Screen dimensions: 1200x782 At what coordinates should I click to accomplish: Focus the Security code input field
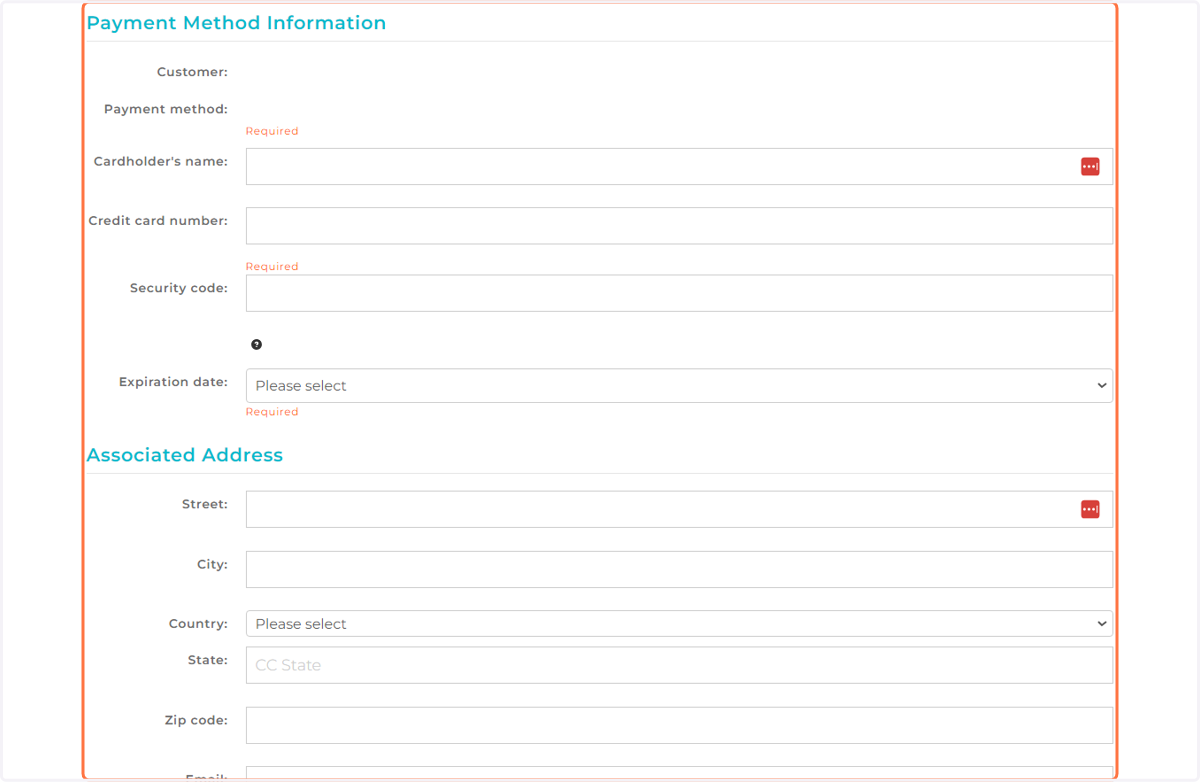click(679, 293)
